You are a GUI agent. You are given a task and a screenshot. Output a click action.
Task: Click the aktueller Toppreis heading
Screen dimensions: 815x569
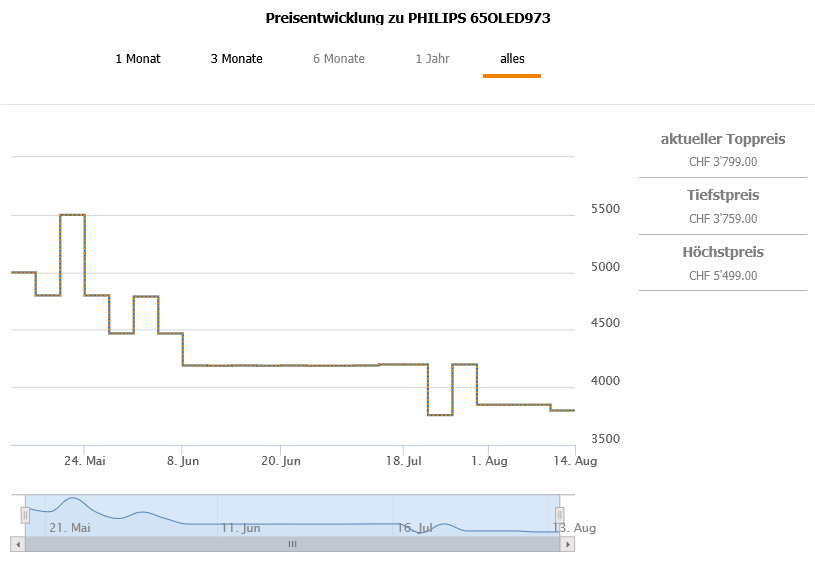723,139
